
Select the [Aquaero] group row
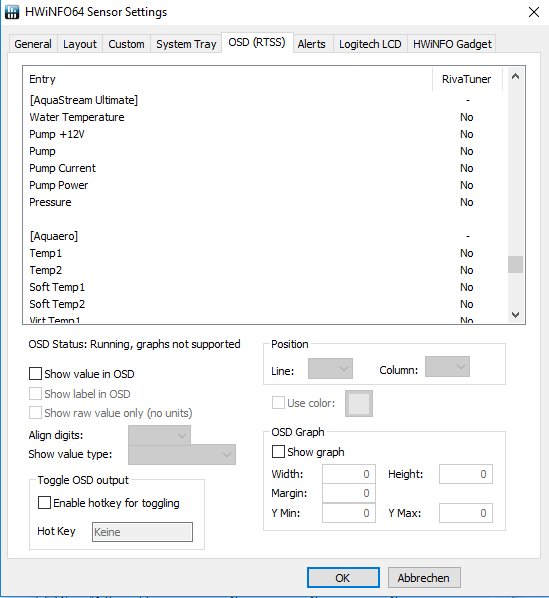point(265,236)
